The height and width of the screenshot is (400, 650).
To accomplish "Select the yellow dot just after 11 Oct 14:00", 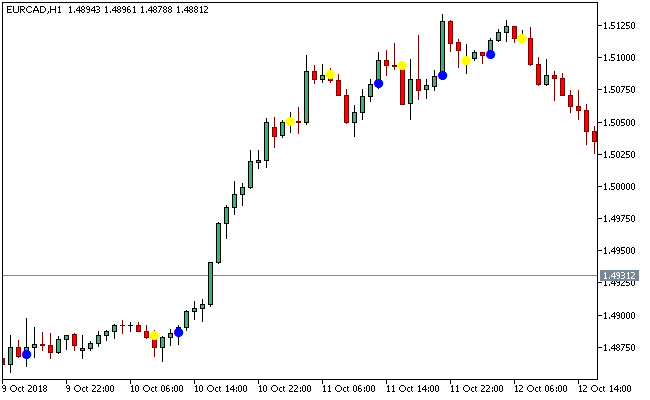I will (x=402, y=66).
